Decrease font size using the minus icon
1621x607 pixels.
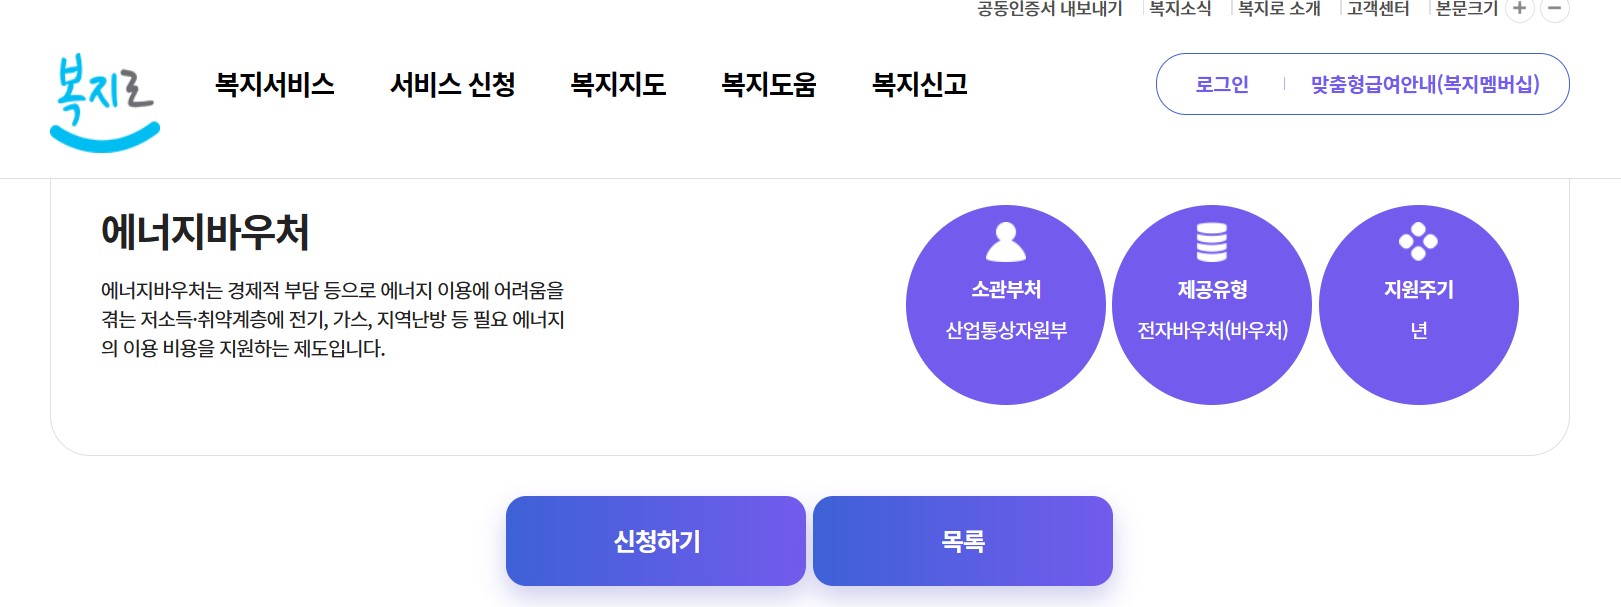pos(1553,9)
